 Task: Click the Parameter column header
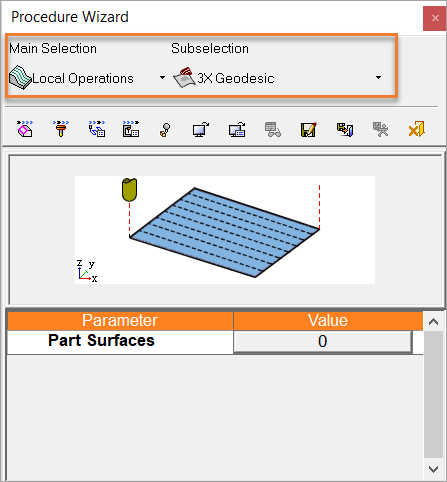click(x=120, y=320)
